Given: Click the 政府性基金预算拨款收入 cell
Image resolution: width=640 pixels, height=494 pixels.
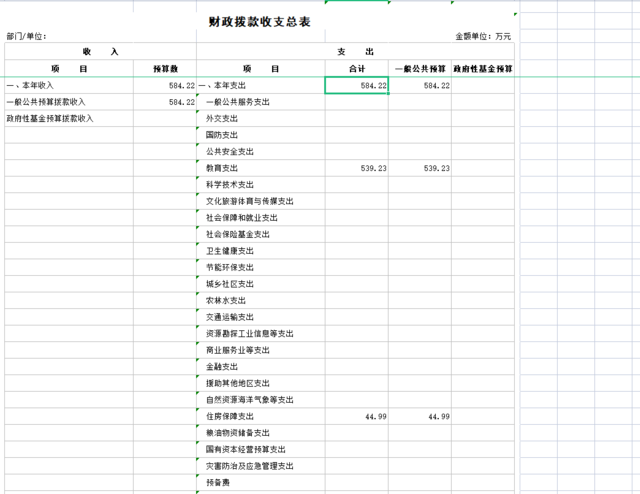Looking at the screenshot, I should (x=49, y=118).
